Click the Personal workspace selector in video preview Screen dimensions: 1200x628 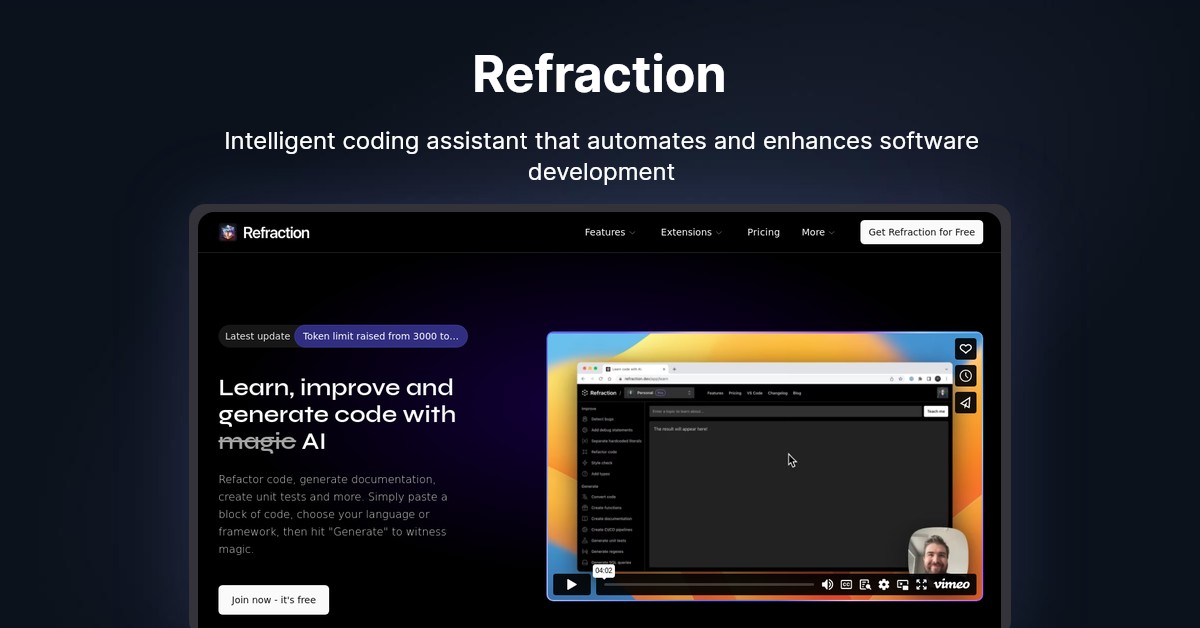pyautogui.click(x=658, y=393)
